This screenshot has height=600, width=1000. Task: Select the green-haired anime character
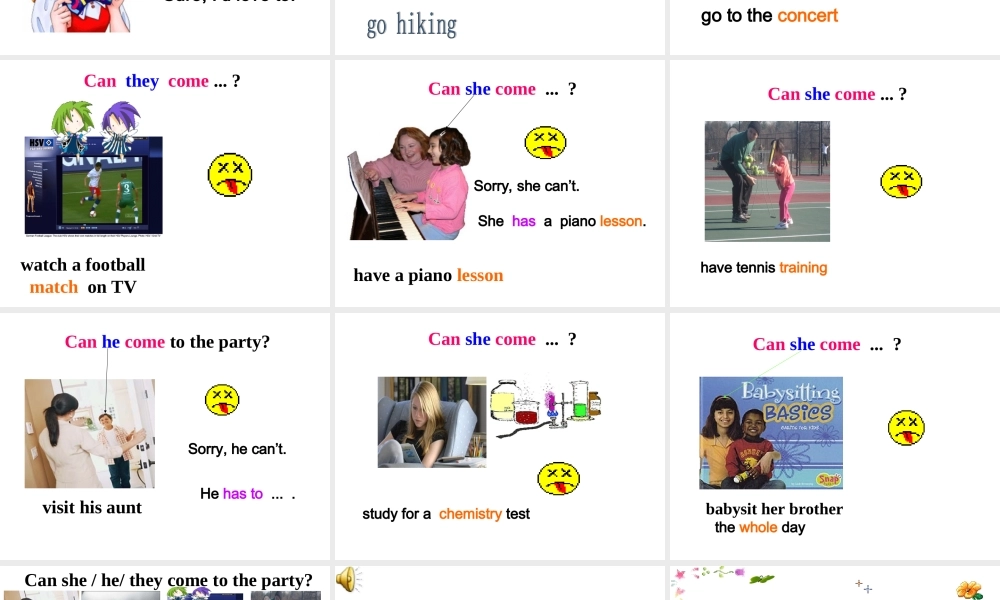tap(73, 128)
